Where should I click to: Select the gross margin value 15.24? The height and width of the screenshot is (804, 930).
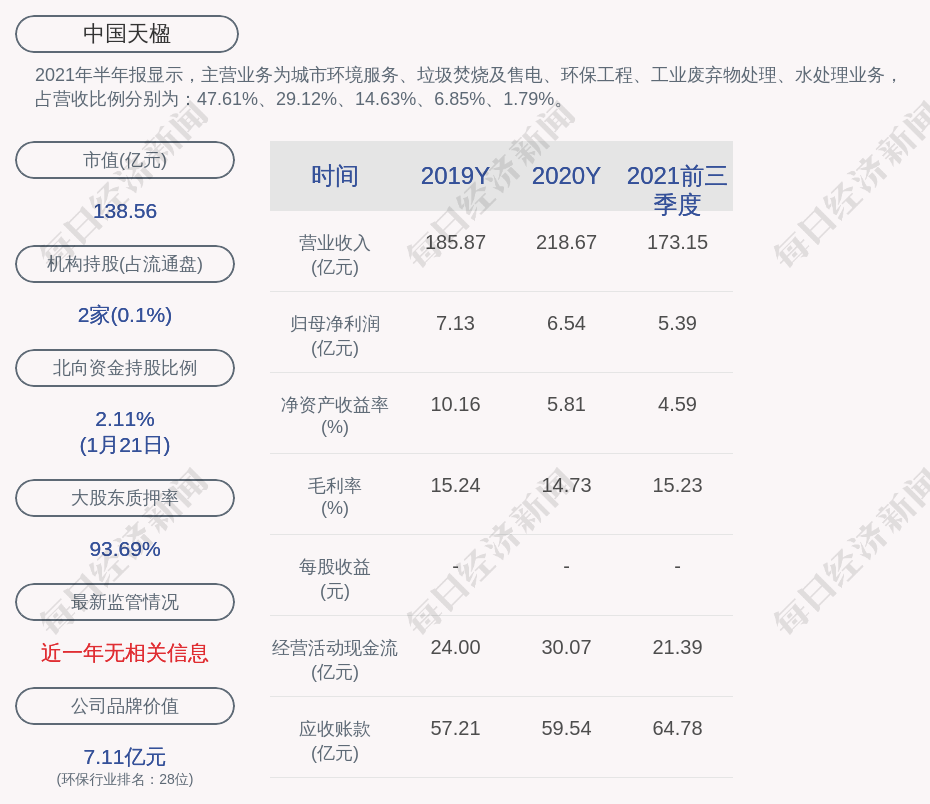[x=456, y=486]
